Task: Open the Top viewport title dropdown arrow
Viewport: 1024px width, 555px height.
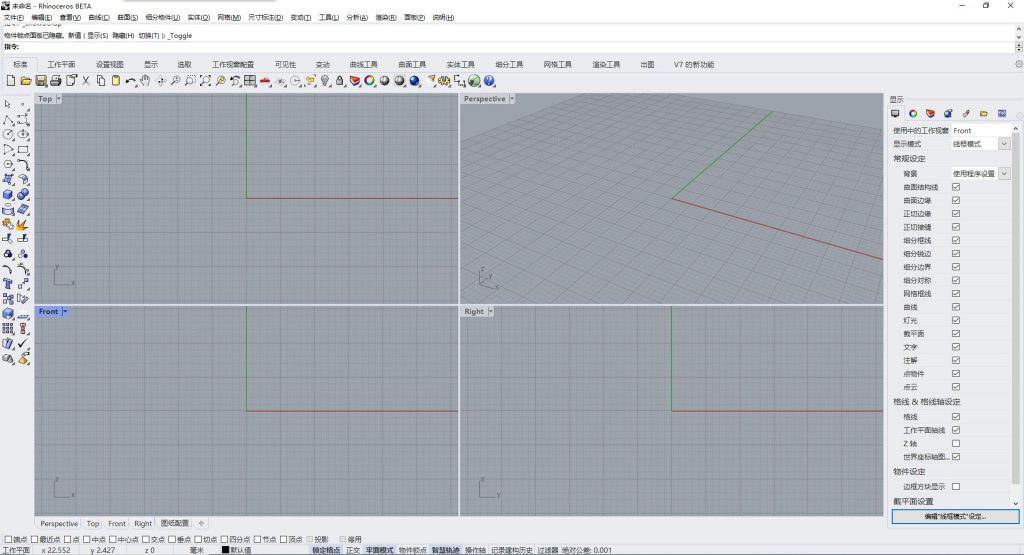Action: pos(58,99)
